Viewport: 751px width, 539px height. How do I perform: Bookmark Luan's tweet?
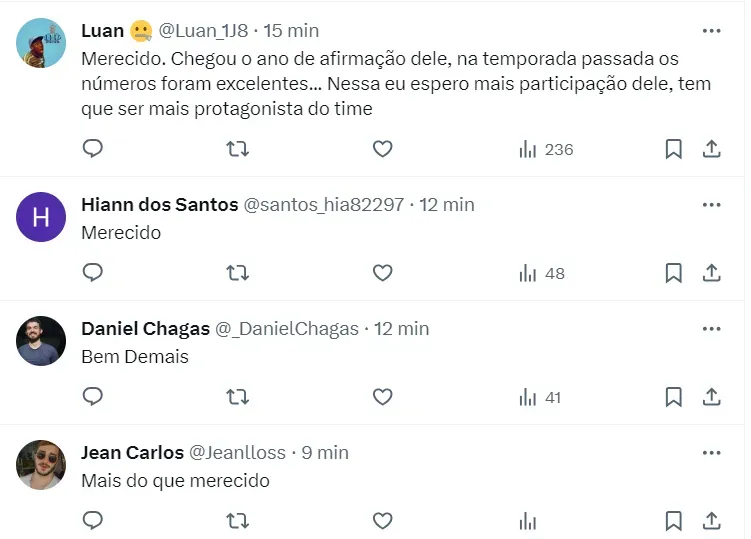(674, 149)
